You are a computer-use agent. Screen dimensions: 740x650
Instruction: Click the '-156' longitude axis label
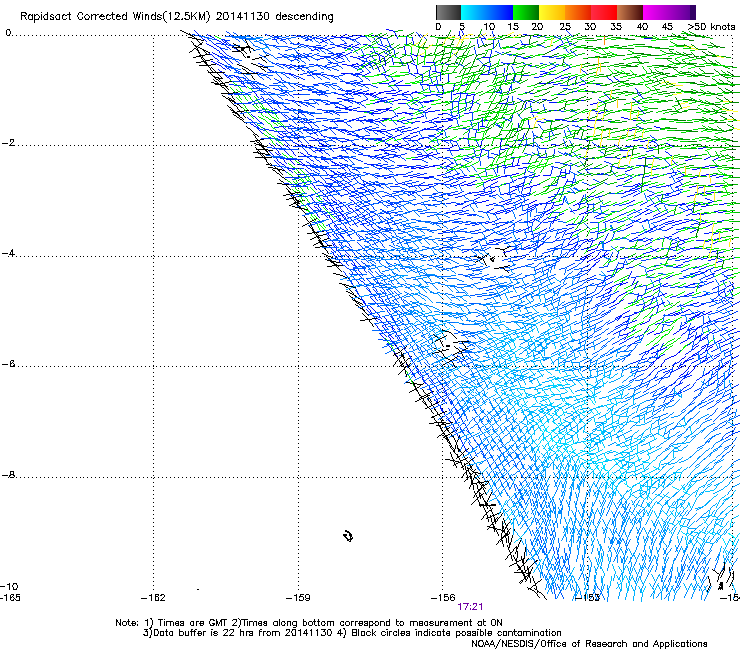click(x=443, y=598)
